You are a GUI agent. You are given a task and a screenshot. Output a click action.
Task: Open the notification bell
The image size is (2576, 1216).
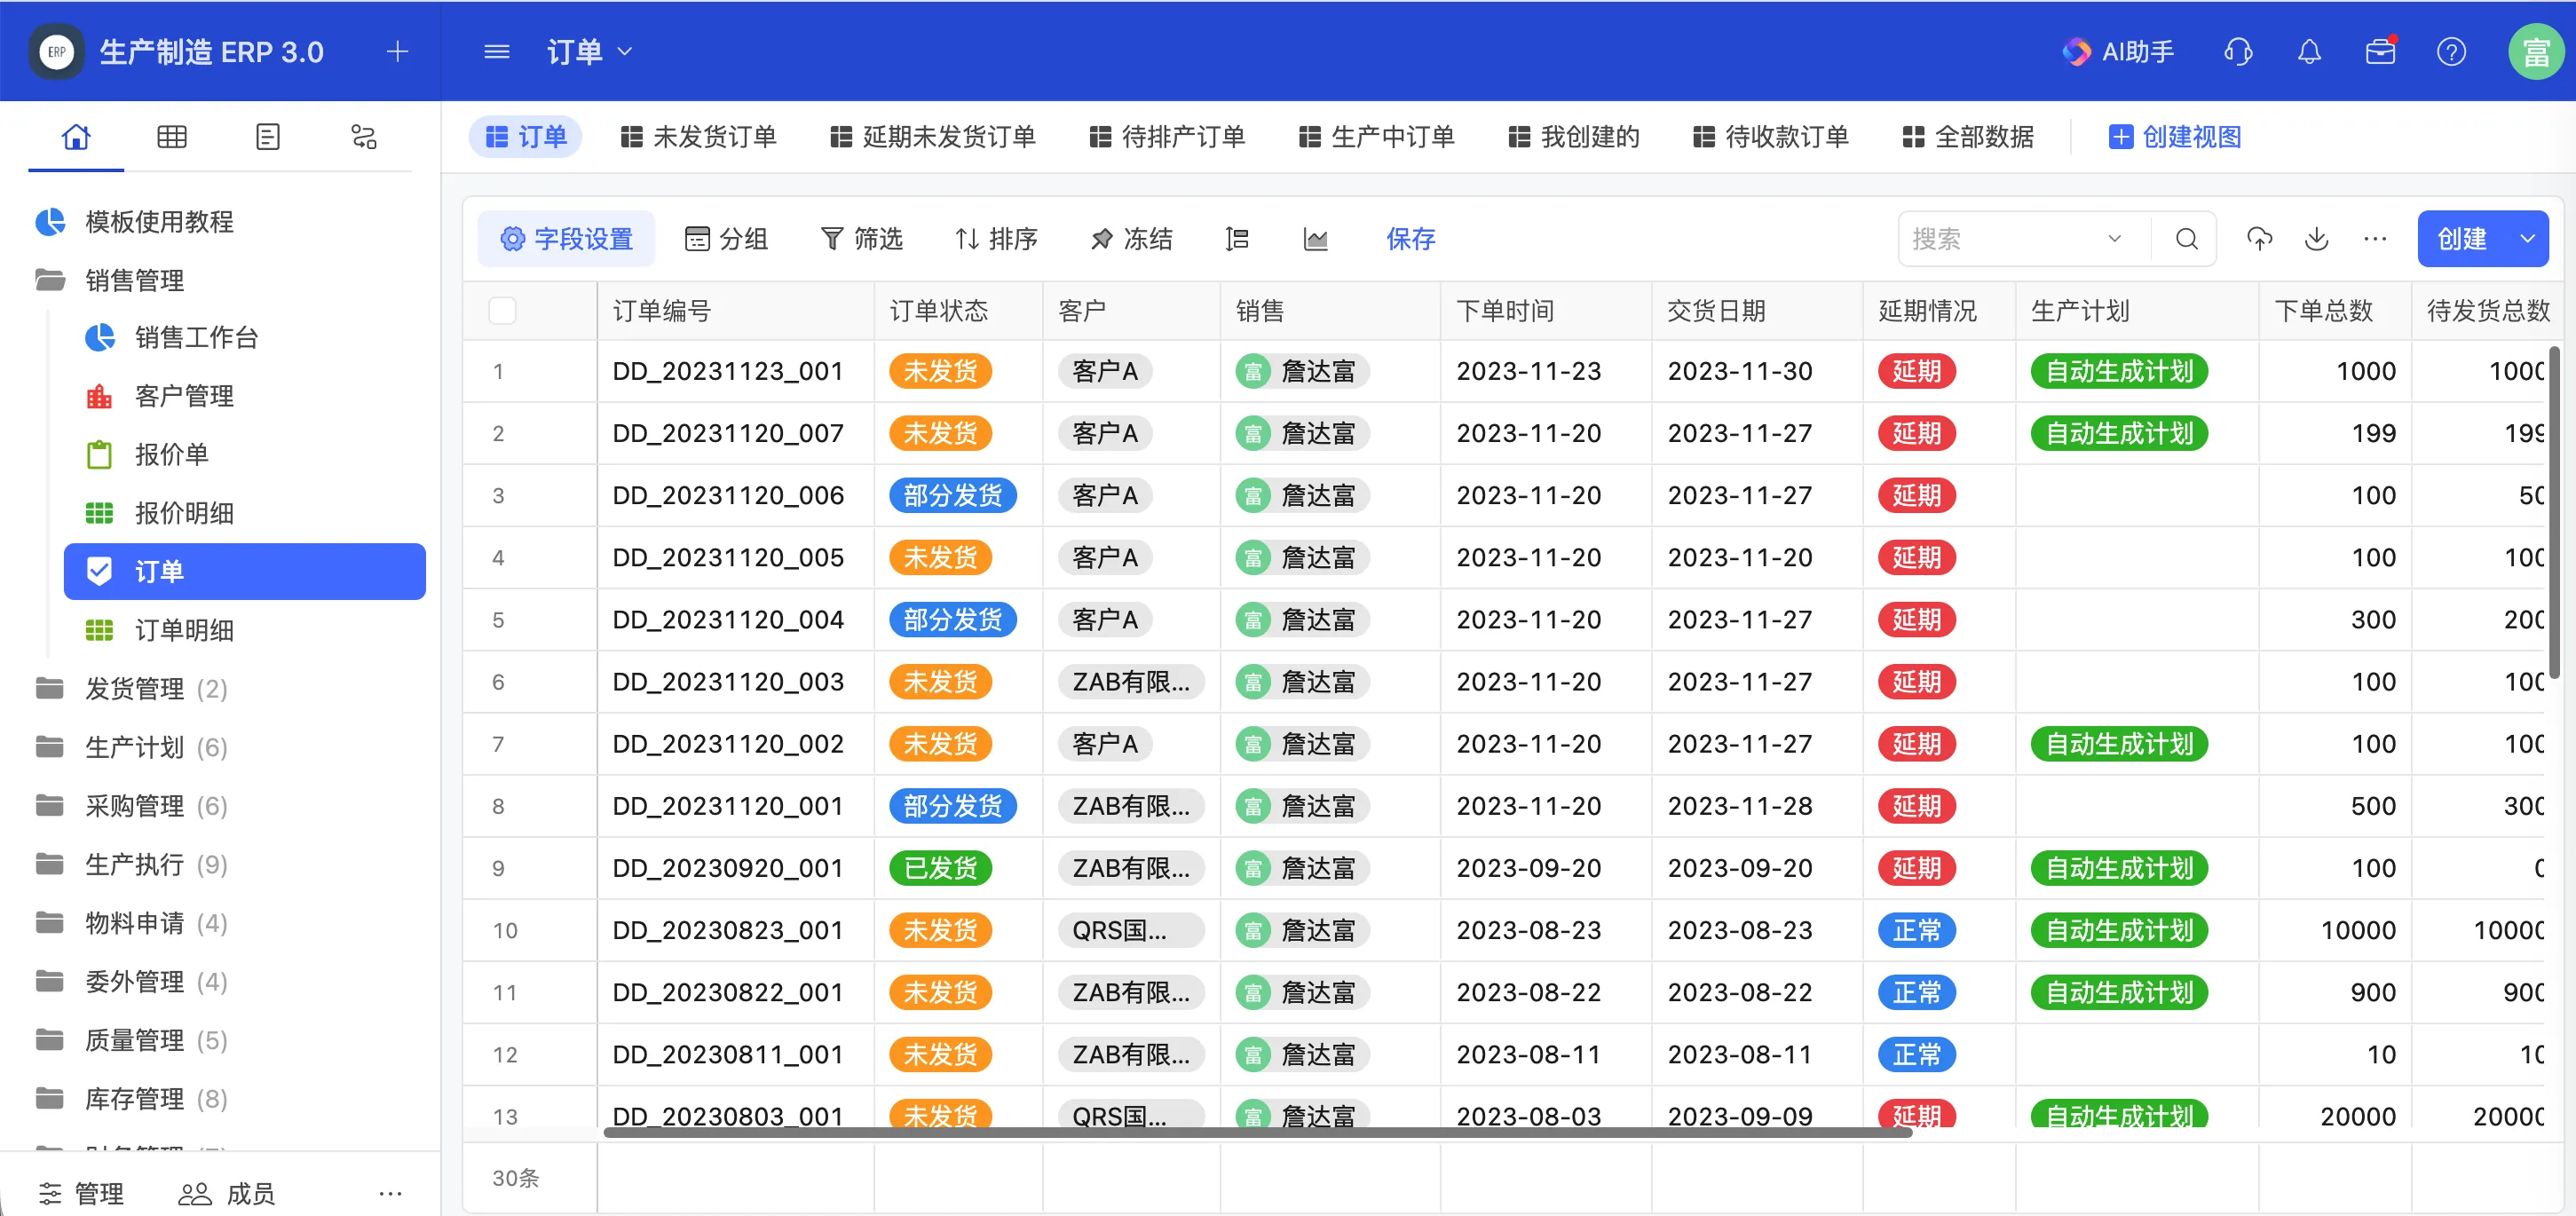(x=2309, y=52)
